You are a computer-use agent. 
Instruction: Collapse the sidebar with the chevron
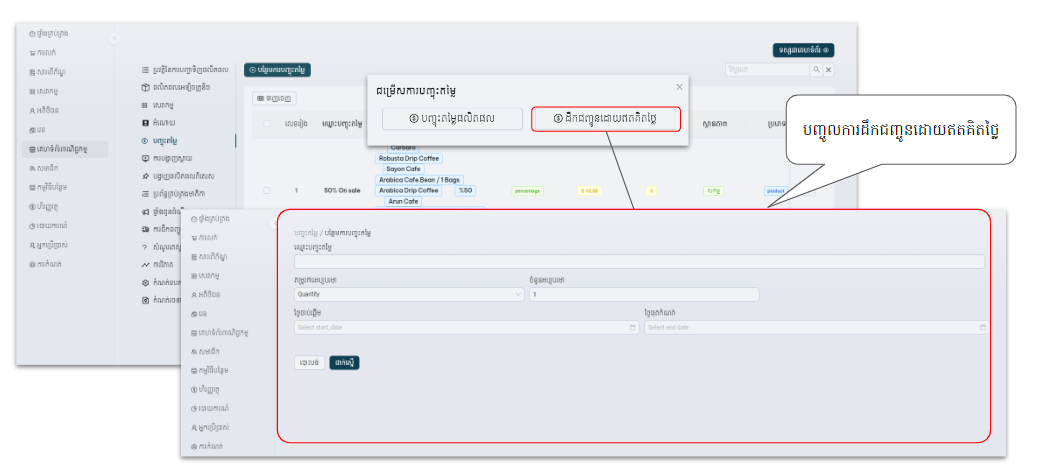pyautogui.click(x=114, y=38)
